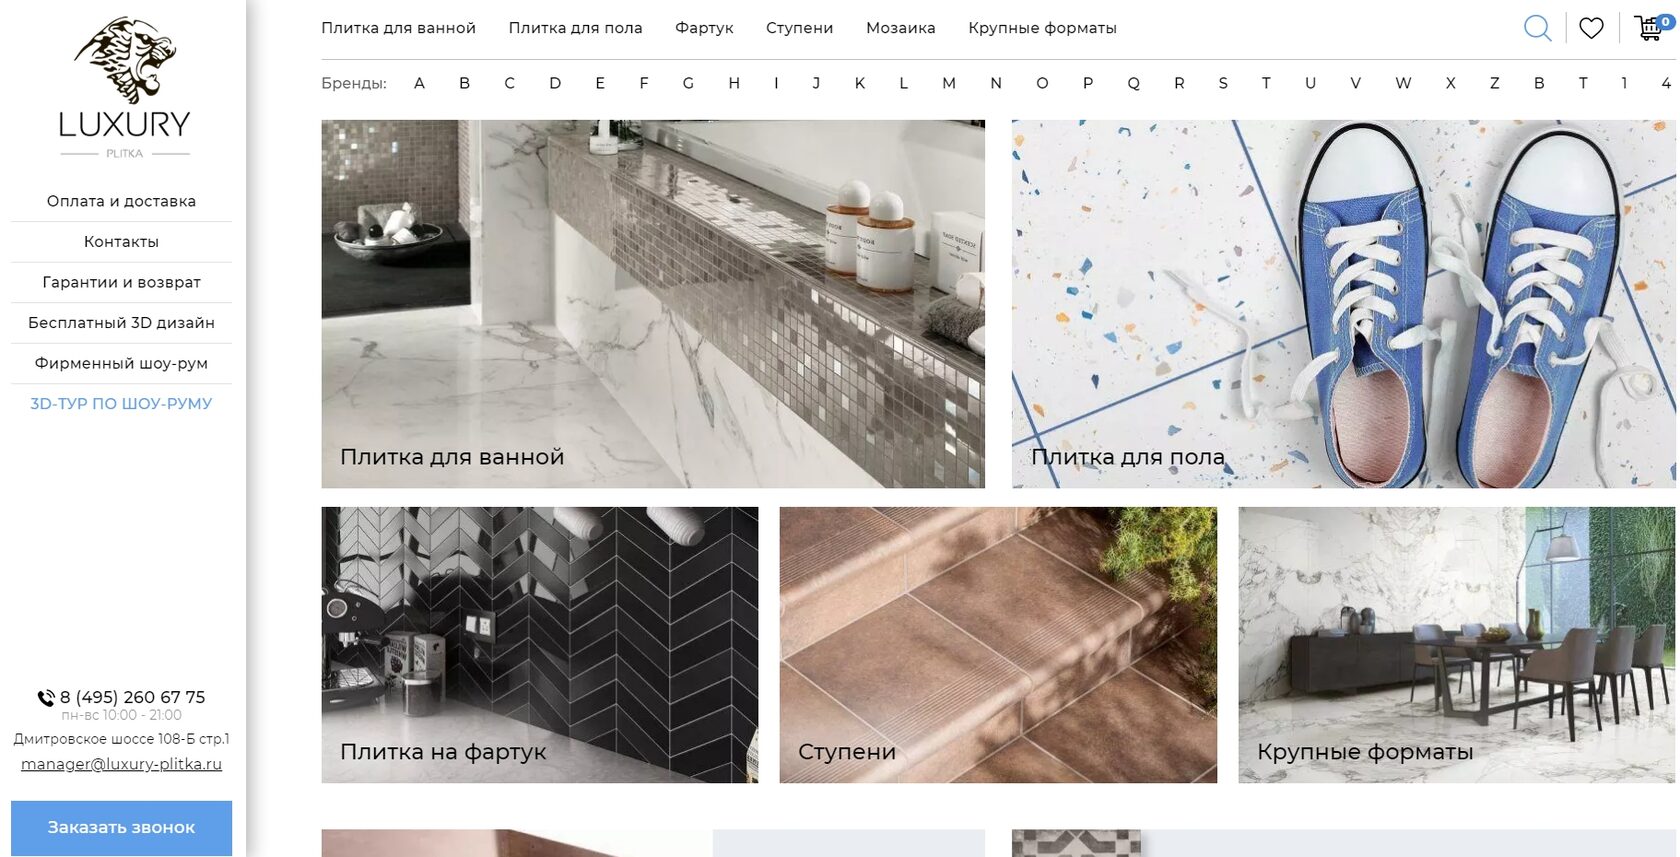Open Мозаика menu item
The width and height of the screenshot is (1680, 857).
(900, 28)
